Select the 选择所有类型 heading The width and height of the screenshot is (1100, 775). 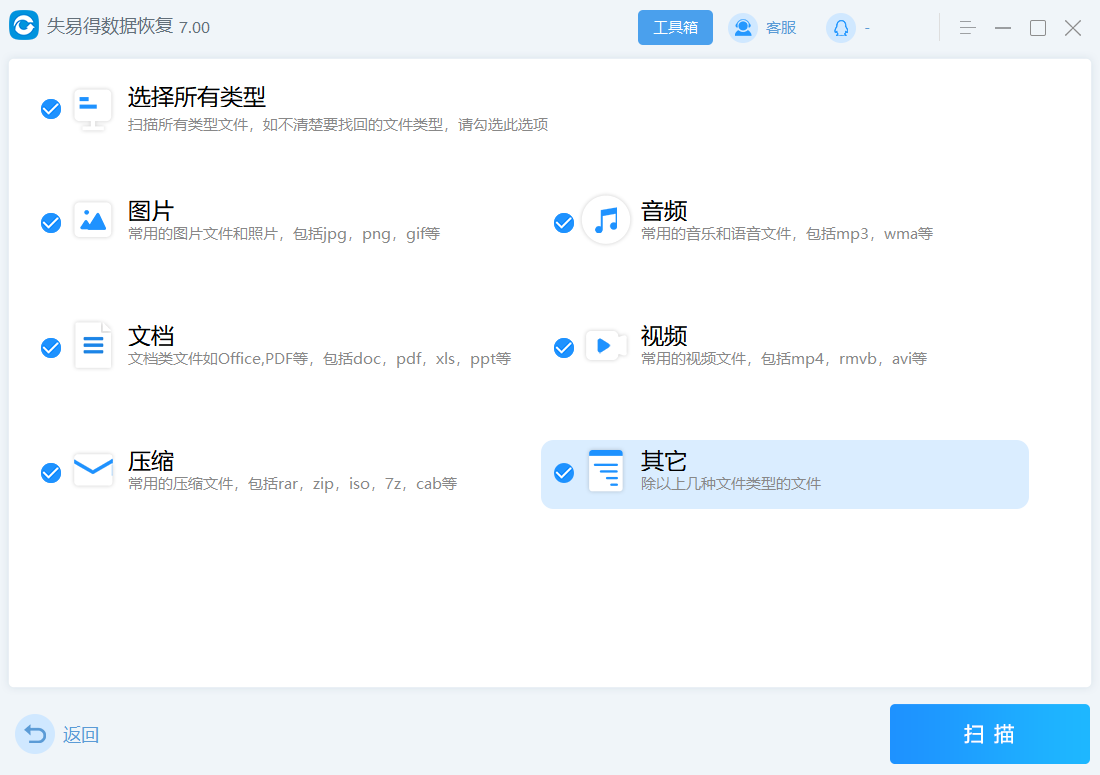(196, 97)
